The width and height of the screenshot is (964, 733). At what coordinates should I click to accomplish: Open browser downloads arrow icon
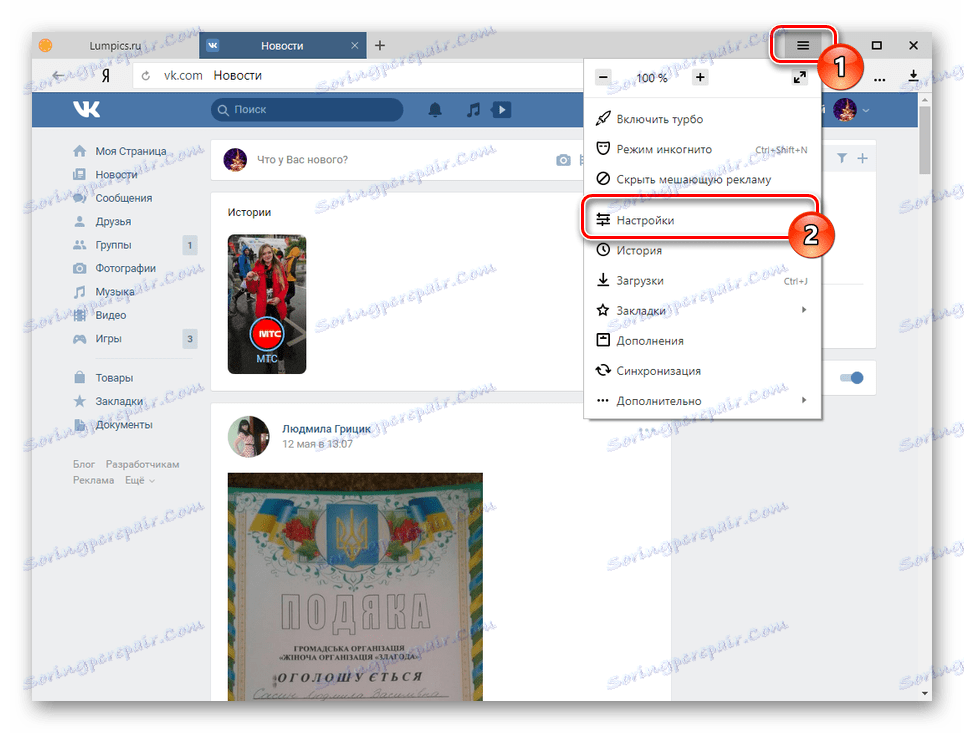pos(914,76)
